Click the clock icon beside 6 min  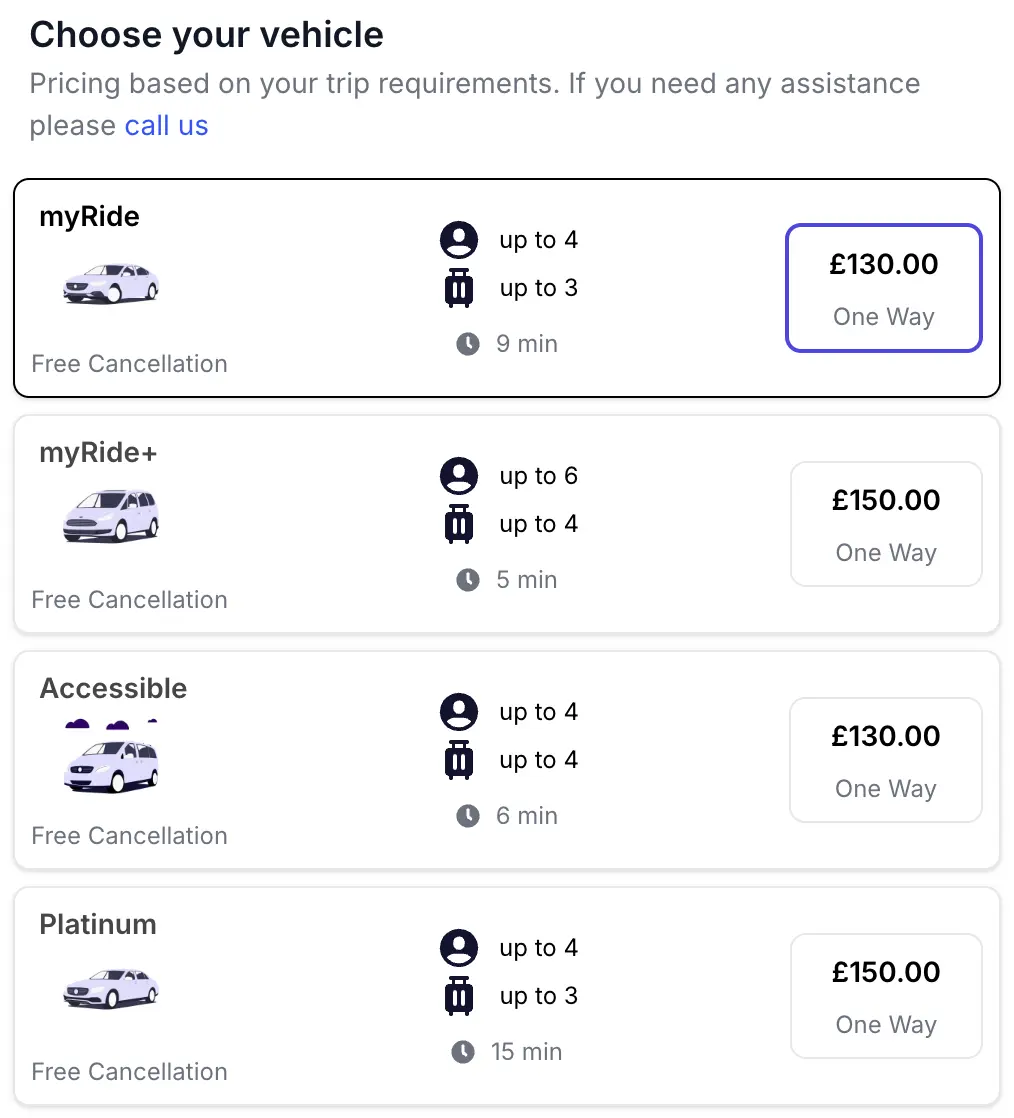pyautogui.click(x=468, y=816)
